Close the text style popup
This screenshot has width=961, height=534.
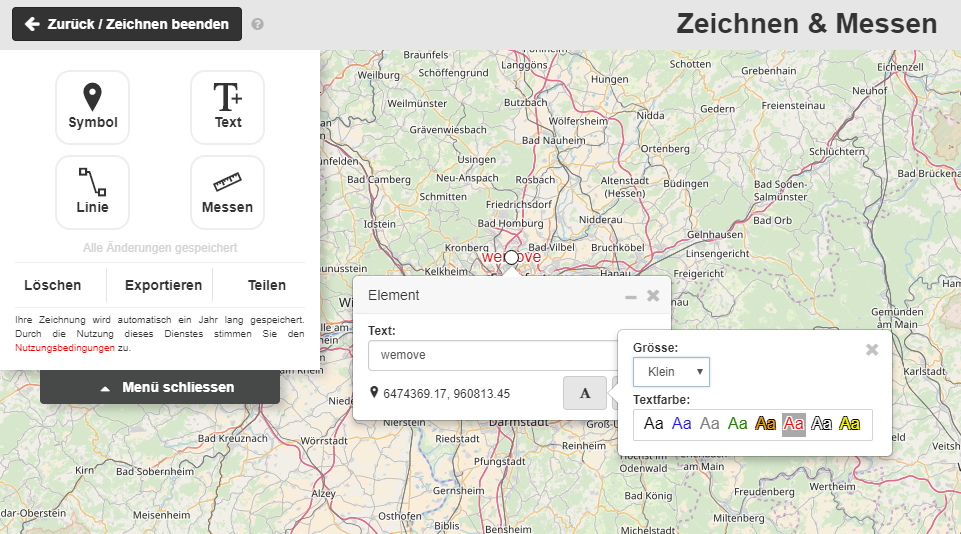871,350
